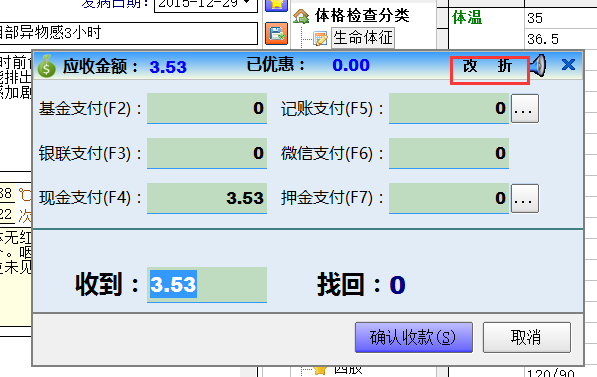The image size is (597, 377).
Task: Click the 微信支付(F6) label
Action: coord(332,153)
